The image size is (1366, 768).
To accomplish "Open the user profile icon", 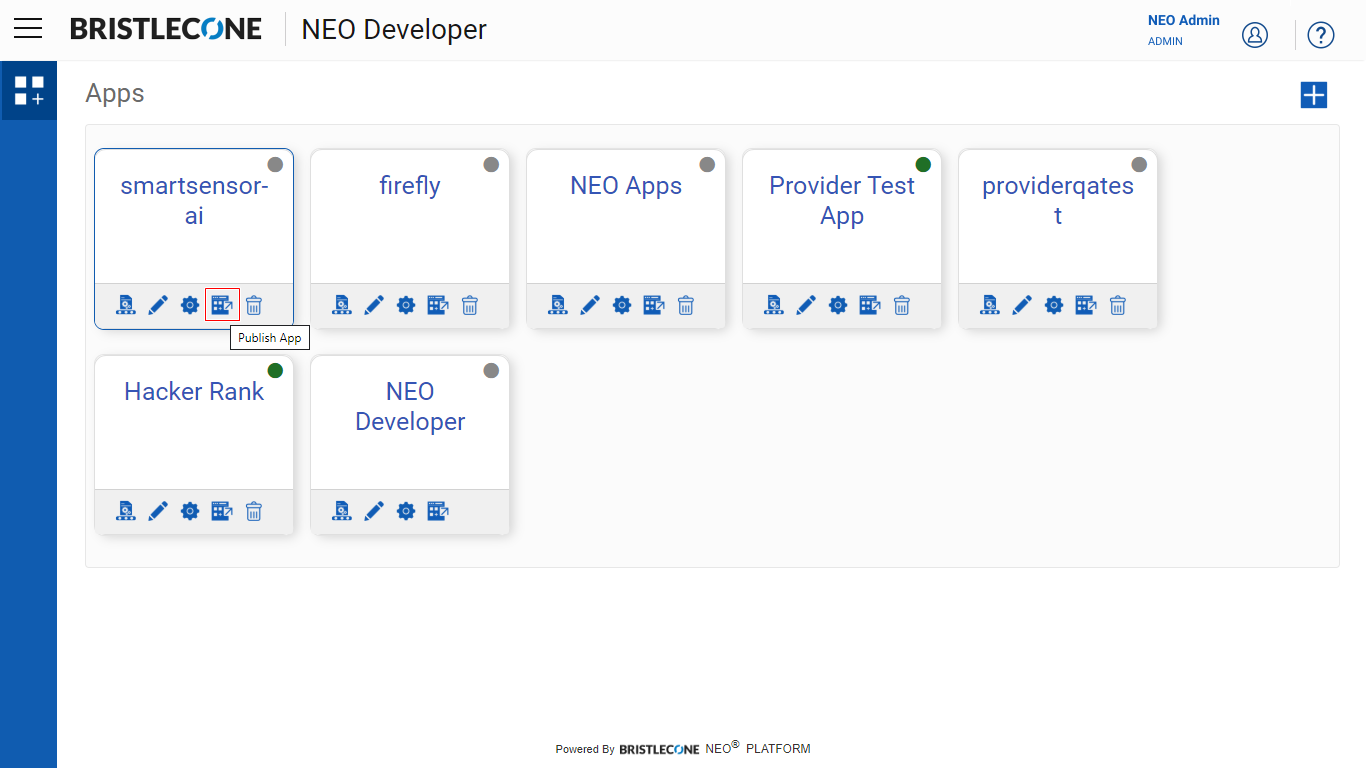I will coord(1255,35).
